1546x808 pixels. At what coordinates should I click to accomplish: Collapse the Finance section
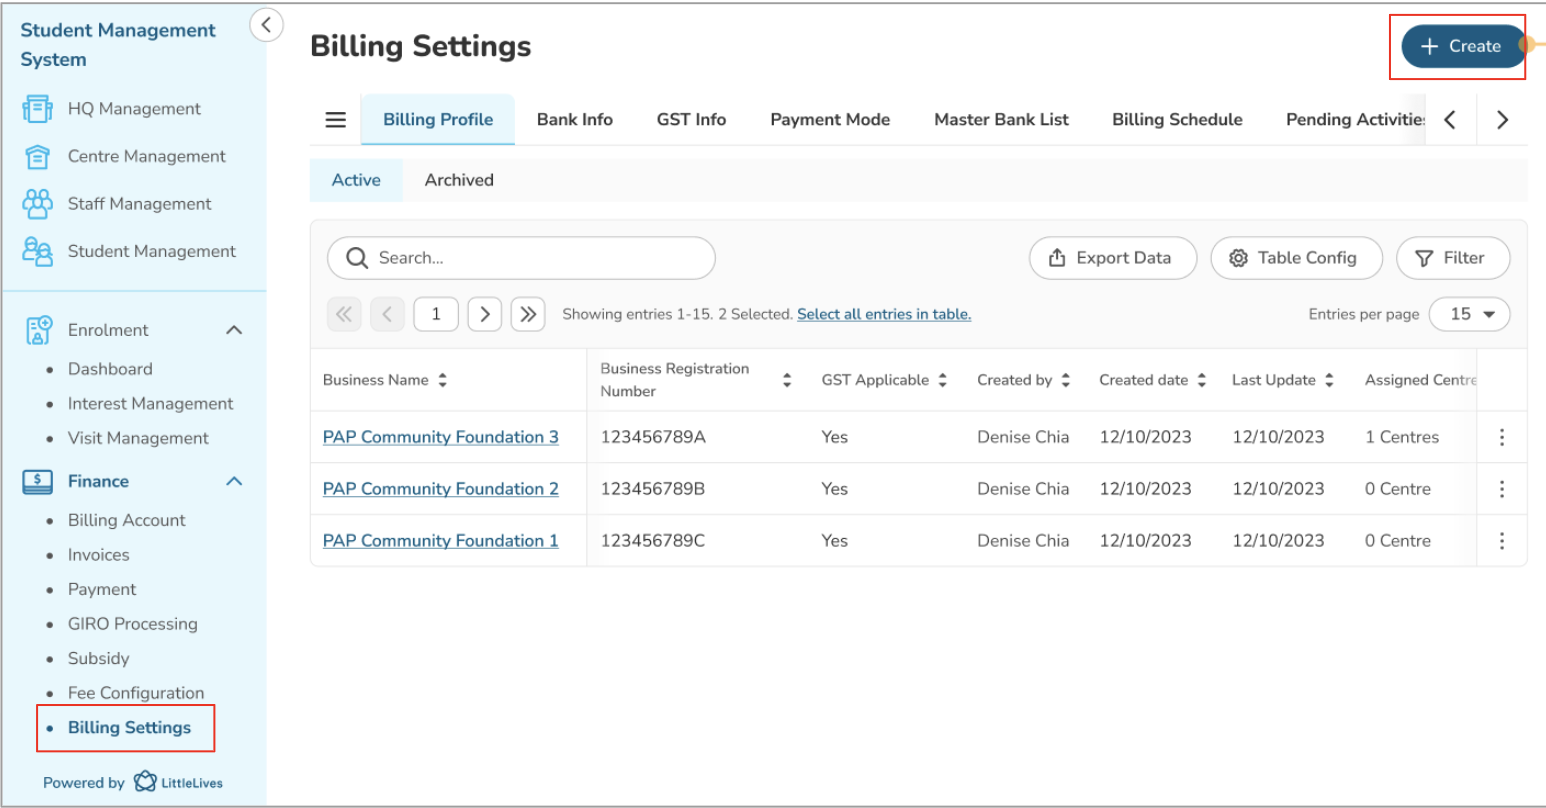(x=234, y=481)
